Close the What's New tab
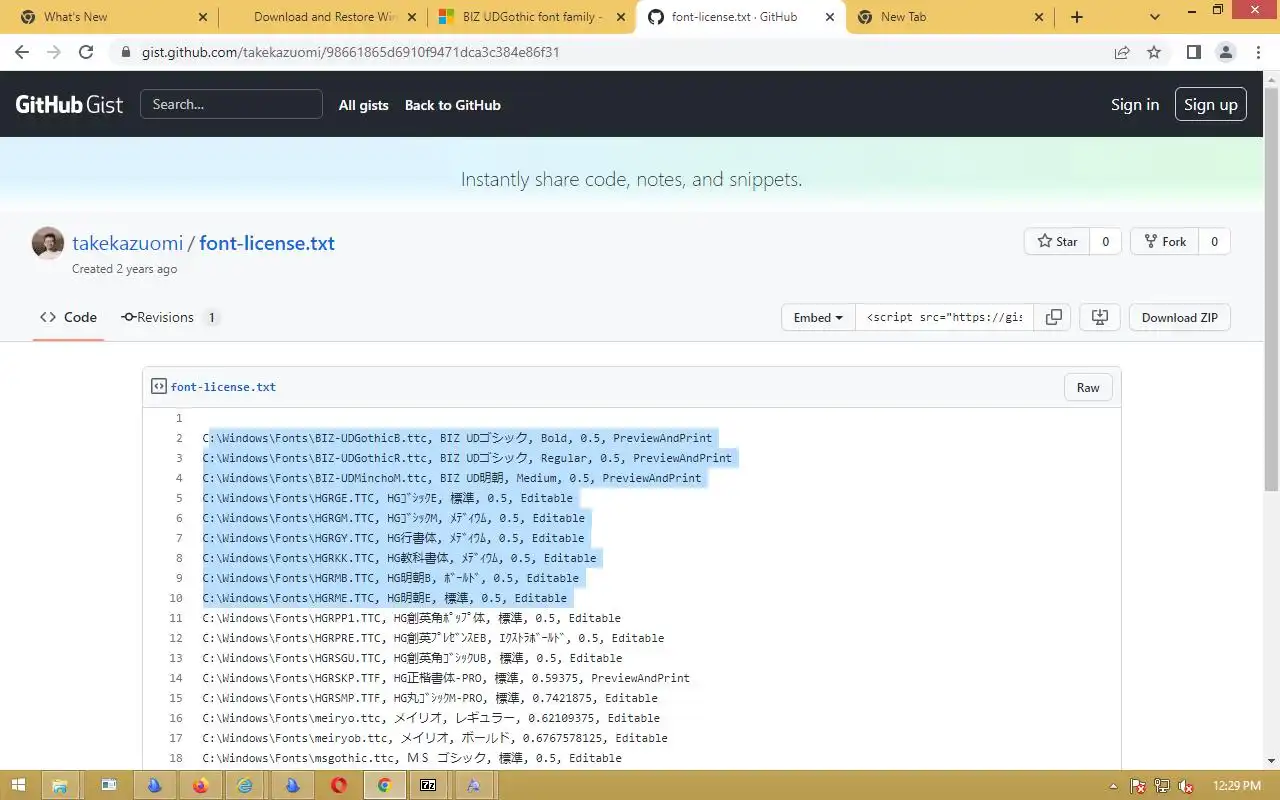Viewport: 1280px width, 800px height. (x=203, y=17)
